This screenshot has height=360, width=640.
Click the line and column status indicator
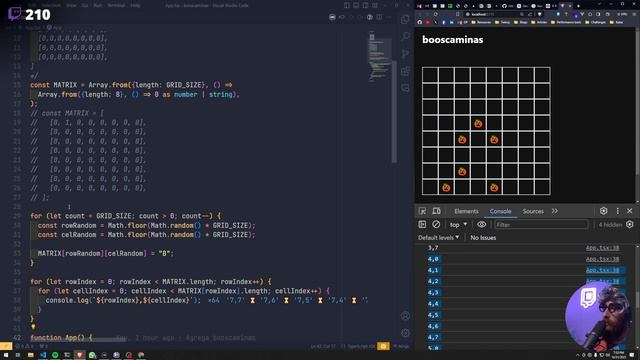pyautogui.click(x=322, y=346)
